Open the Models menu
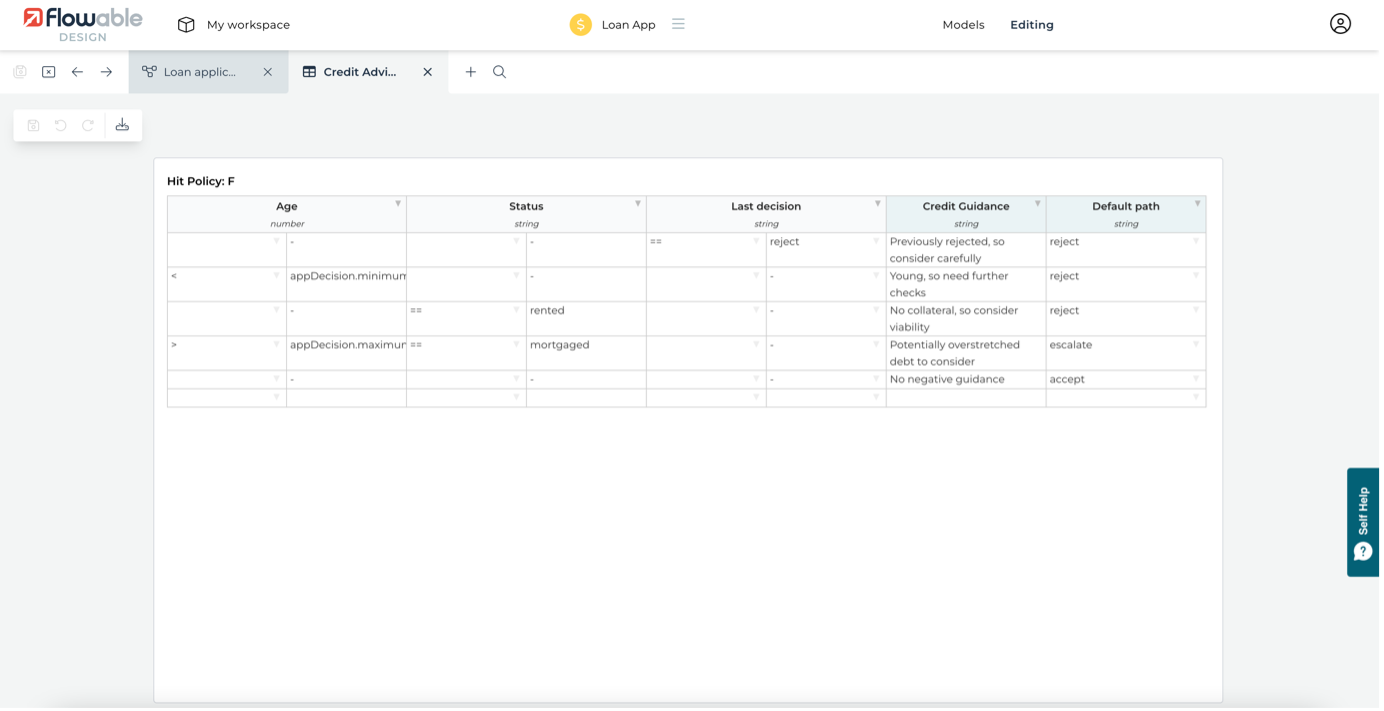1384x711 pixels. tap(962, 24)
